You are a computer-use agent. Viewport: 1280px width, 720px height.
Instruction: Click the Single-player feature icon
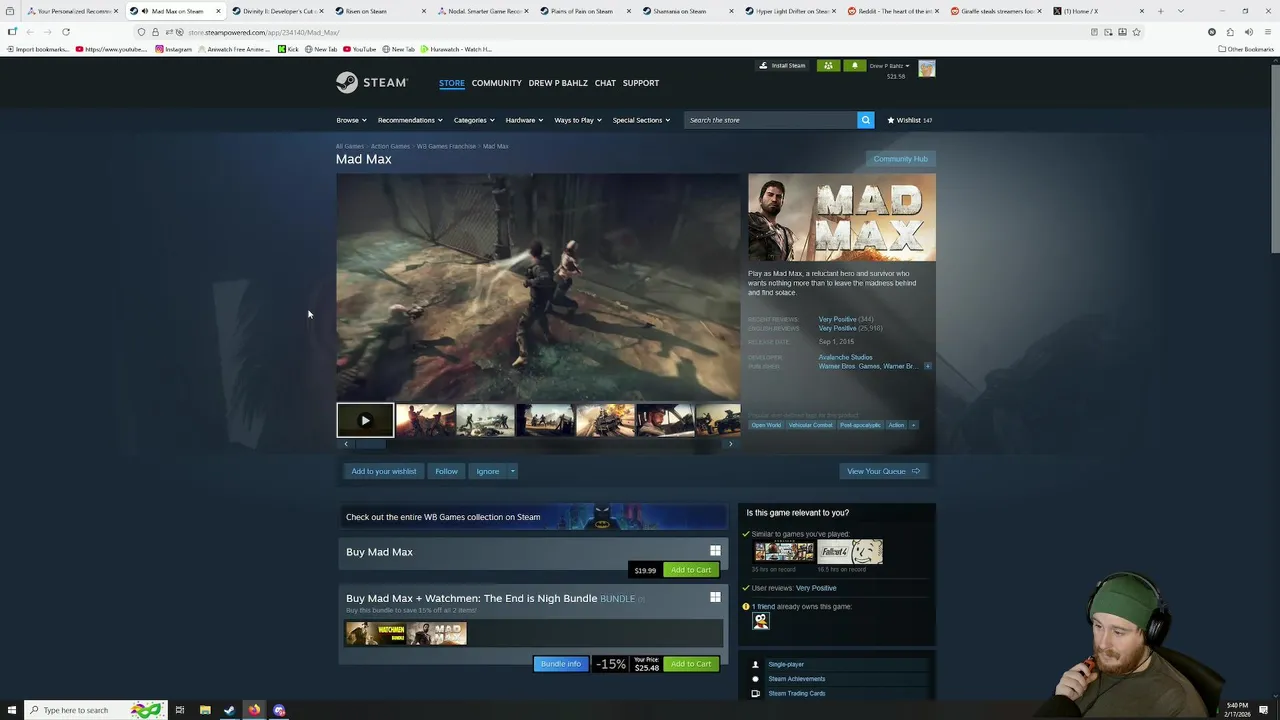click(x=755, y=664)
